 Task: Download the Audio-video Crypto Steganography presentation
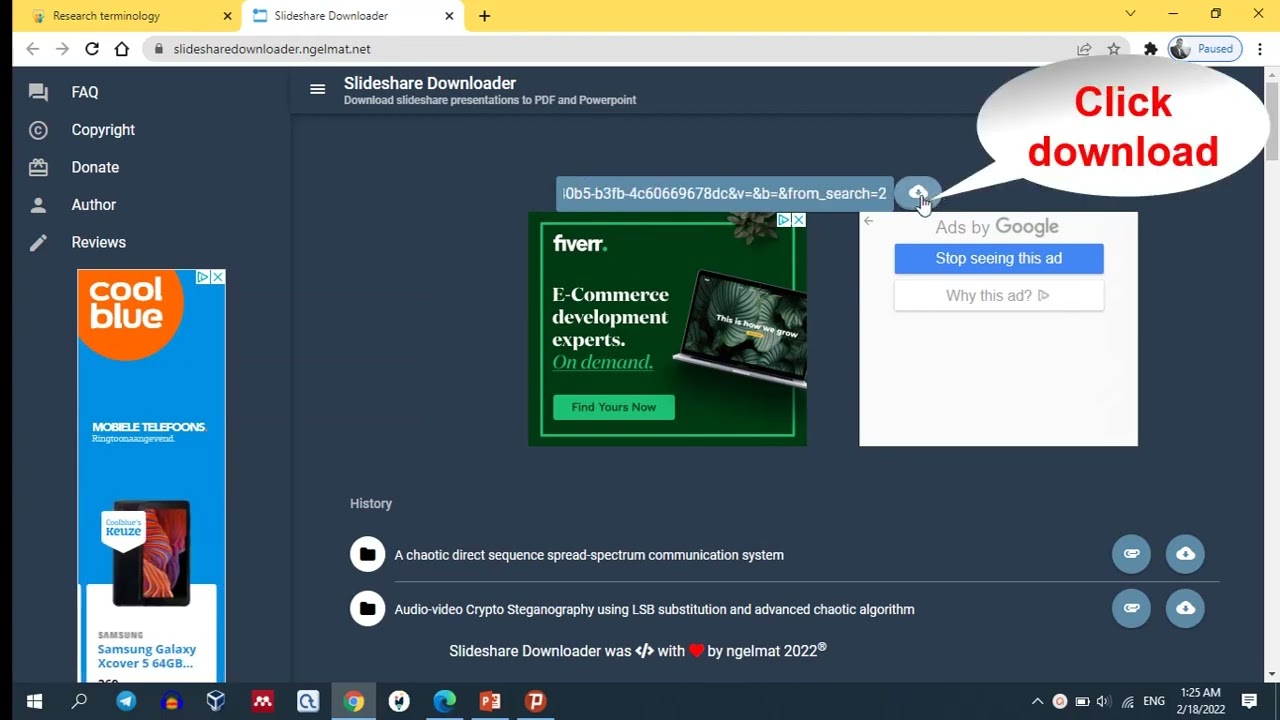click(x=1185, y=608)
